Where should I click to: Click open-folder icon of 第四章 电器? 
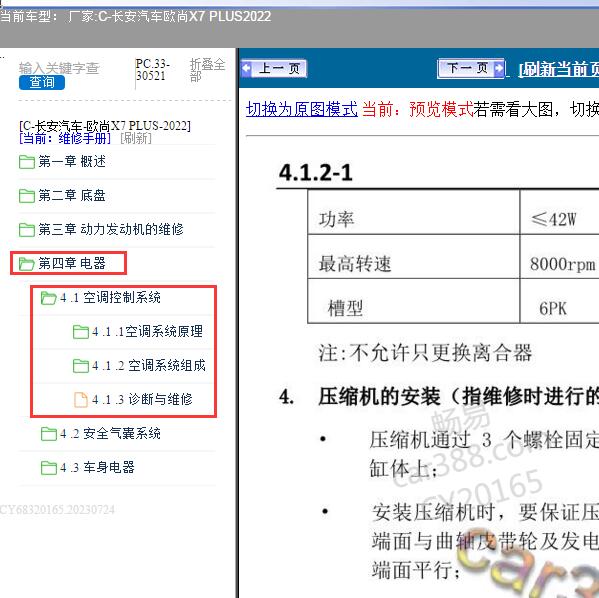[27, 264]
